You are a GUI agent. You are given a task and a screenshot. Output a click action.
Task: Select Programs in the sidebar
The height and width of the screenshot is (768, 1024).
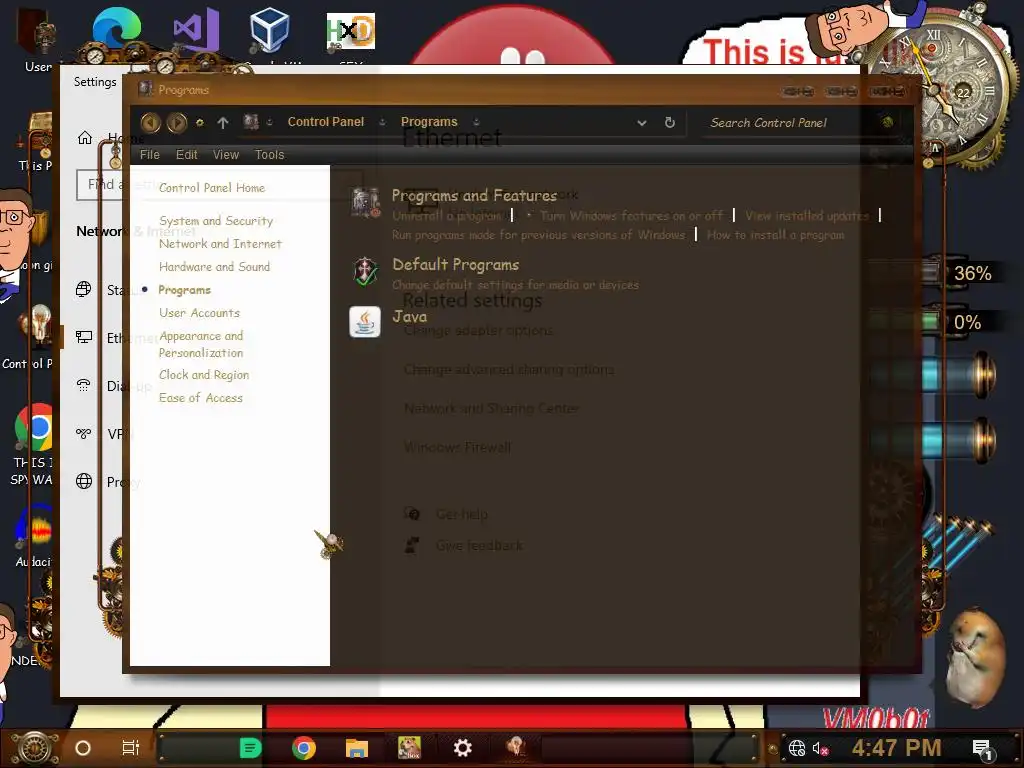[x=184, y=290]
